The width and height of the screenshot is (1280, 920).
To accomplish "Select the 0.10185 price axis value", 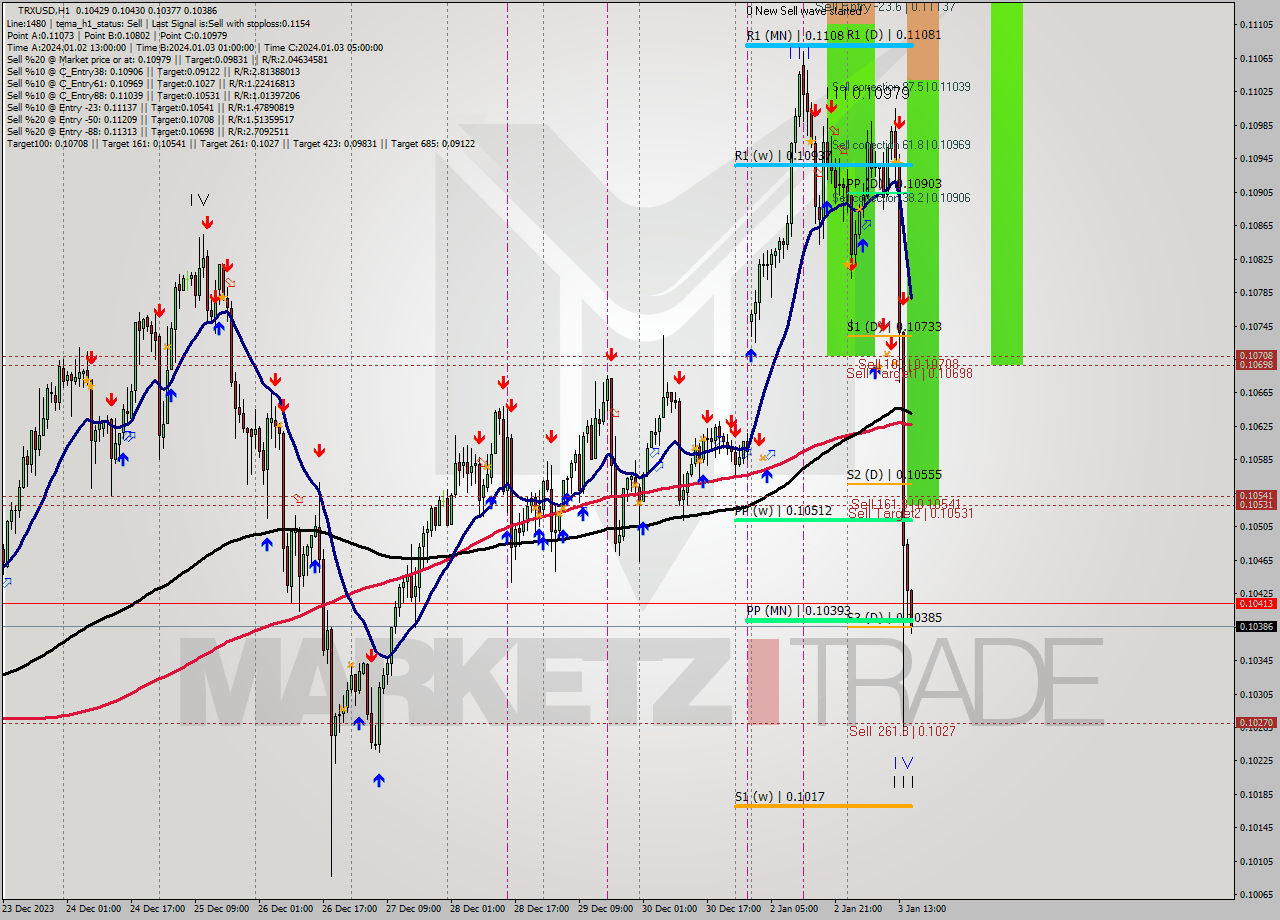I will point(1256,794).
